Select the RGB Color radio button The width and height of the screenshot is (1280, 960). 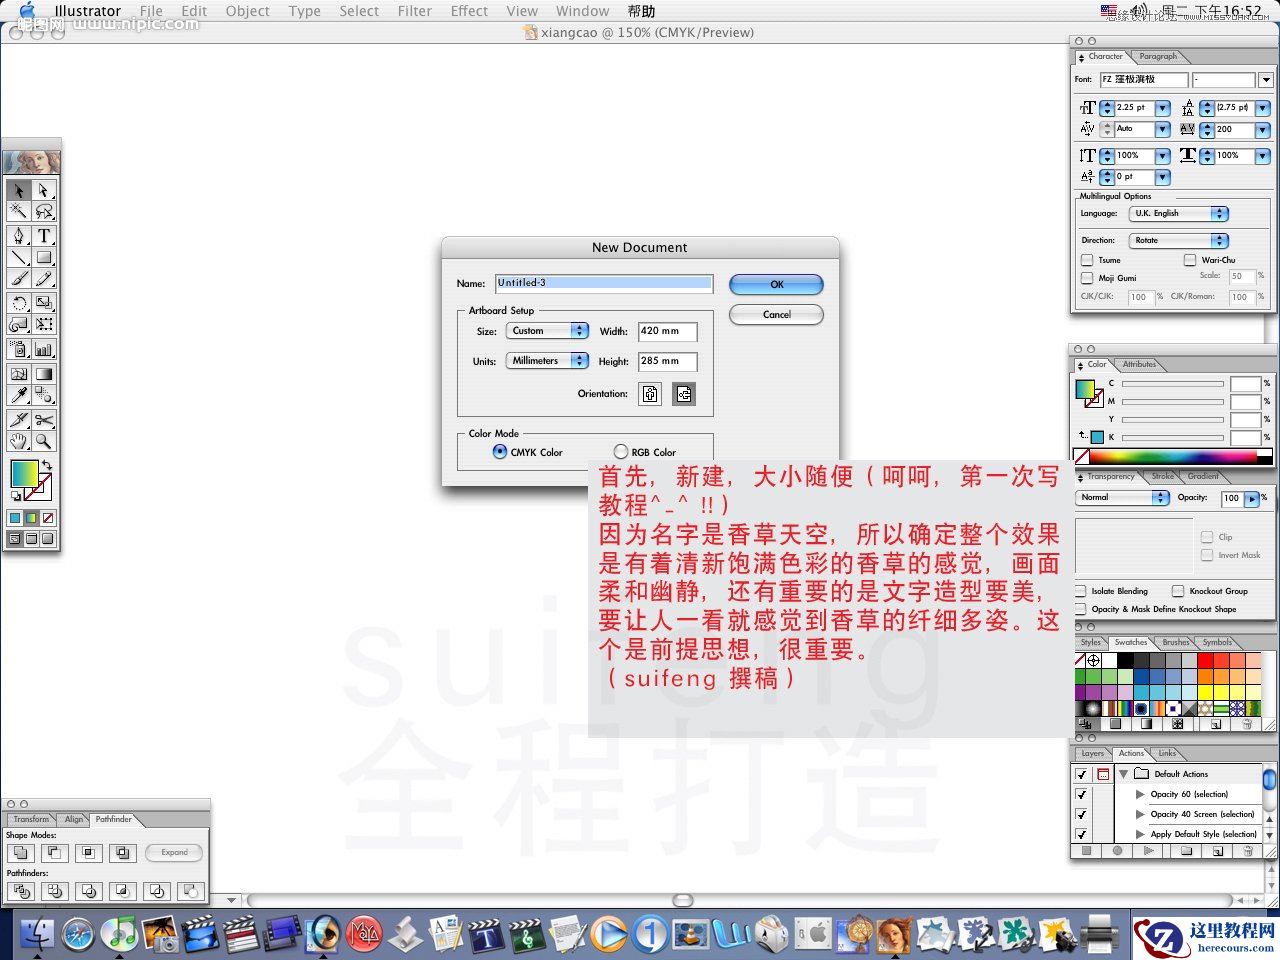pos(621,452)
